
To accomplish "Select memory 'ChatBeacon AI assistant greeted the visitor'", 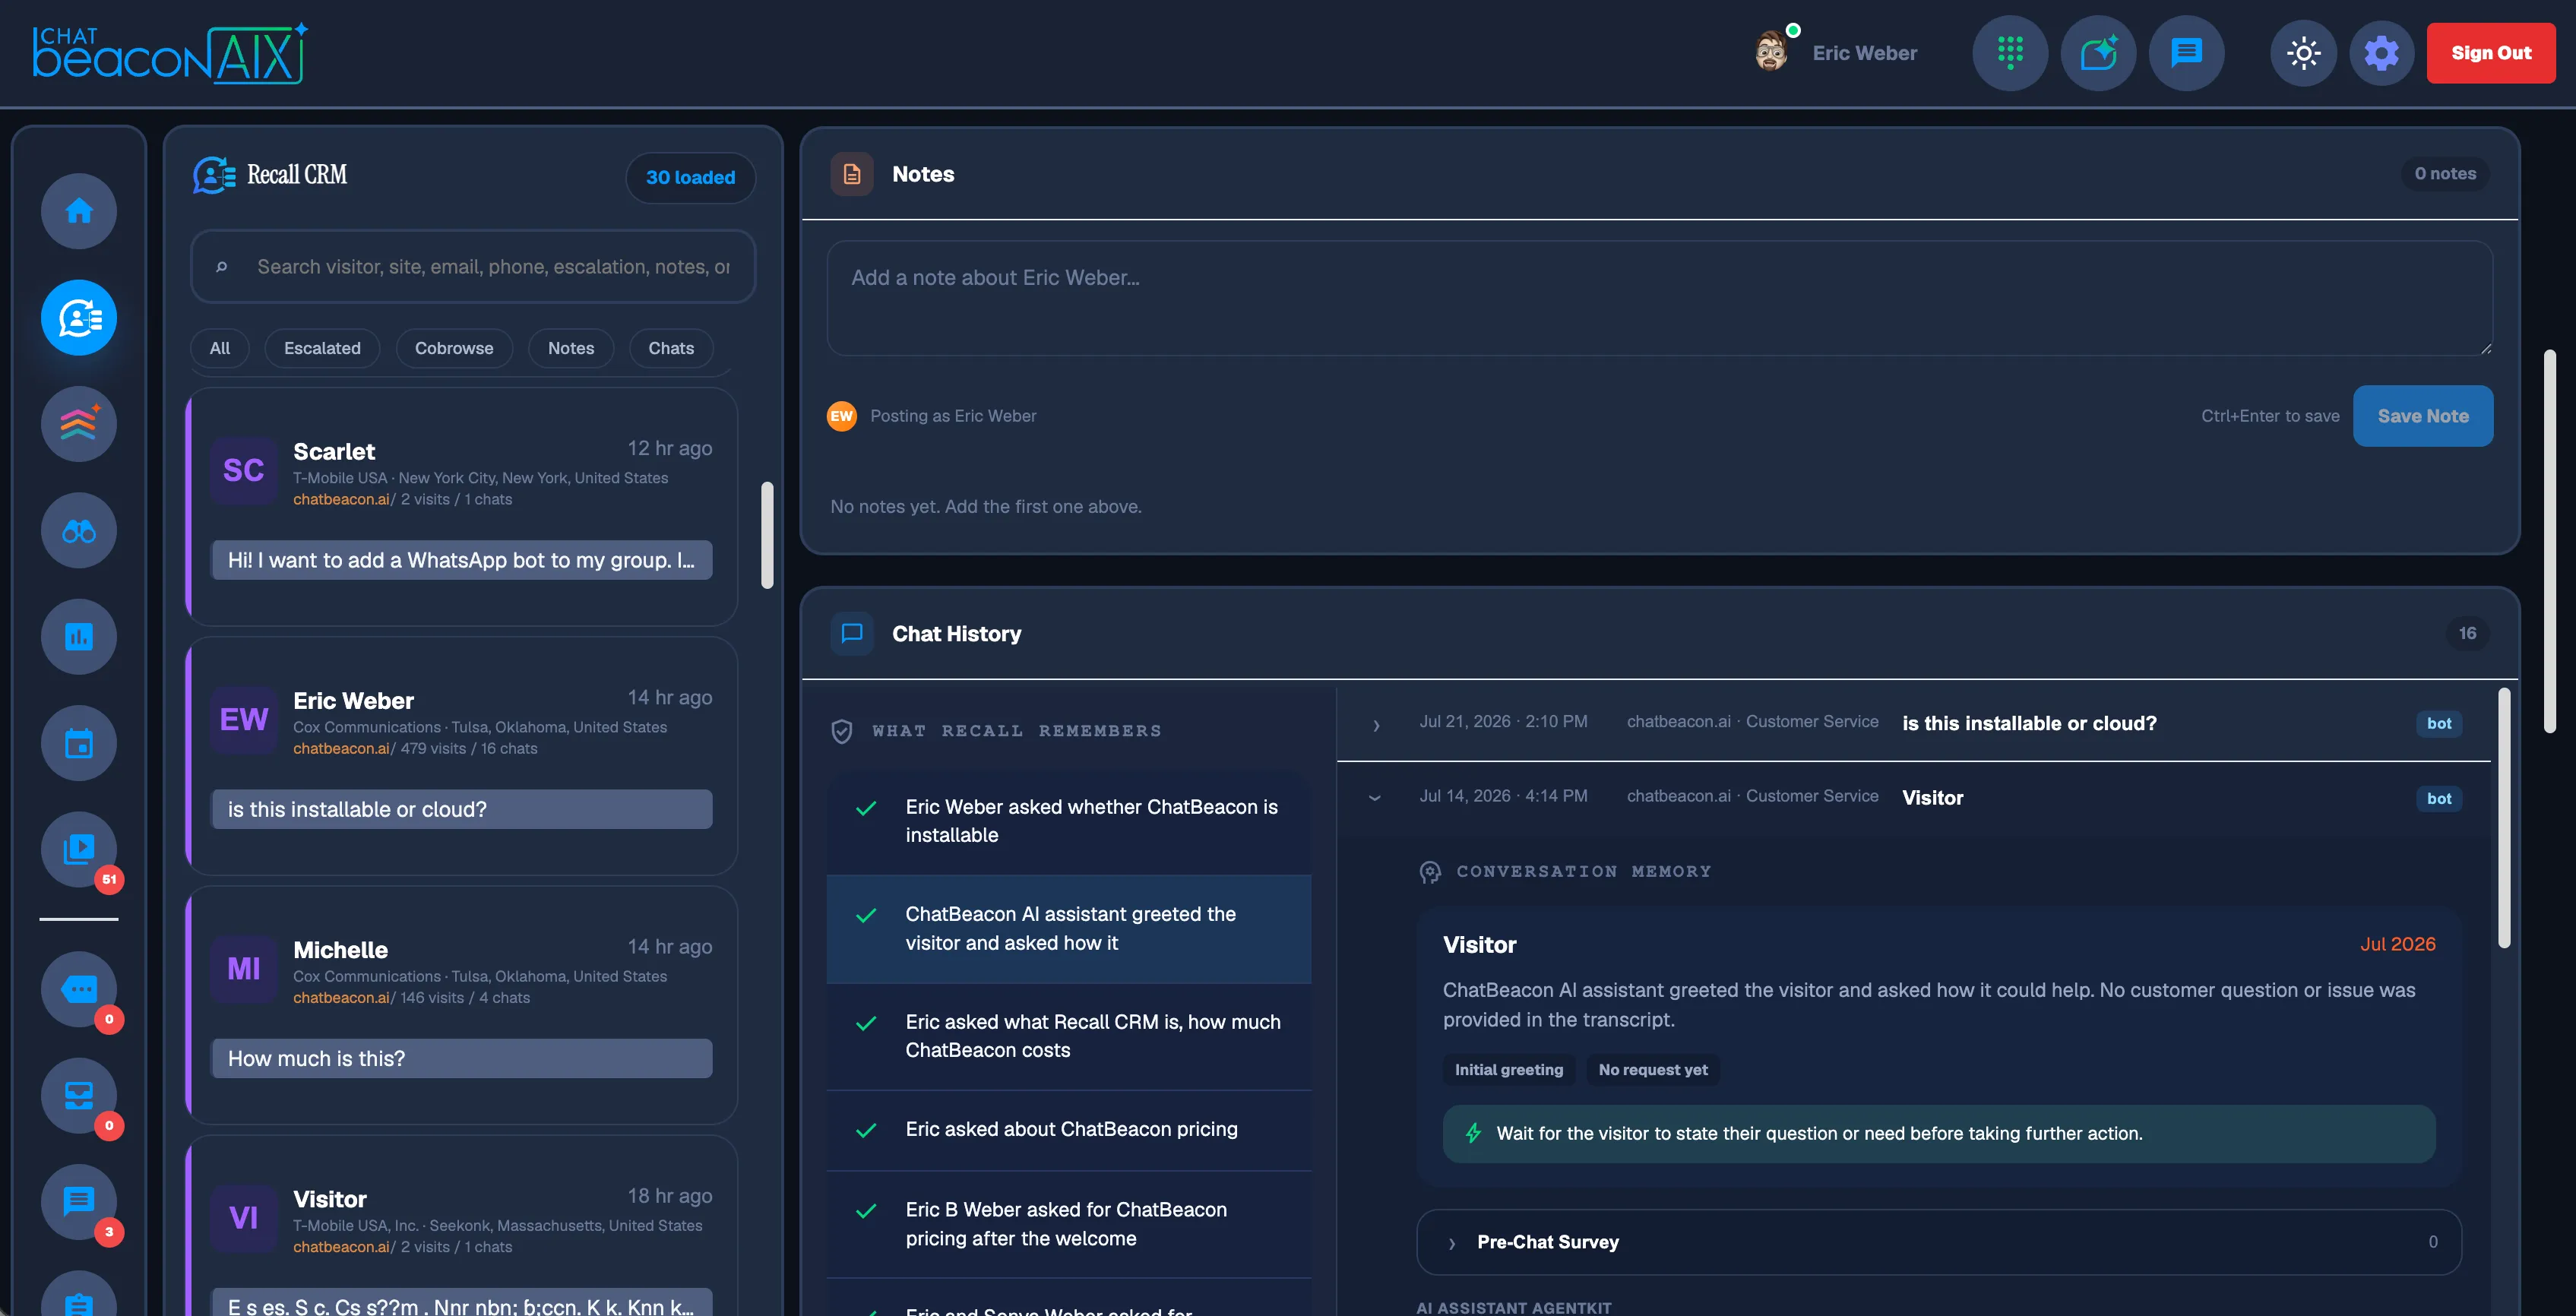I will point(1069,929).
